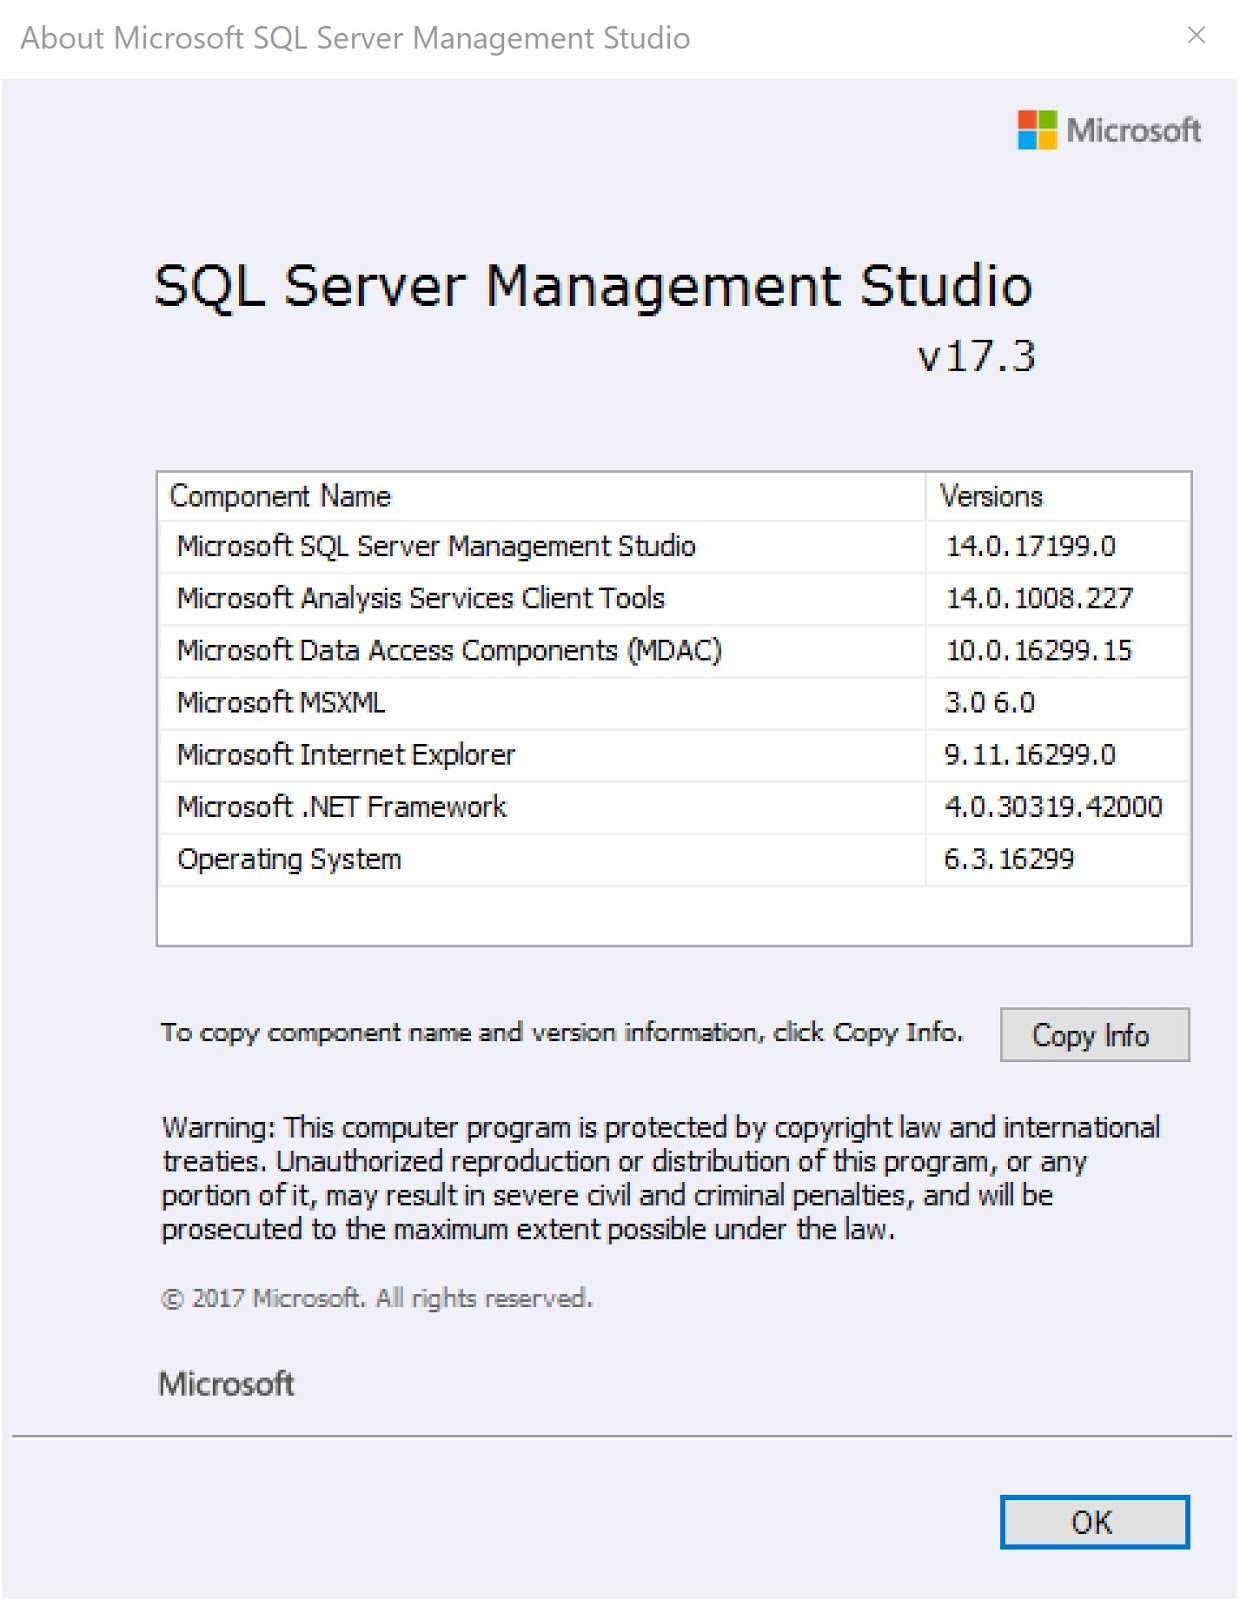Click the dialog title bar text

pos(355,38)
